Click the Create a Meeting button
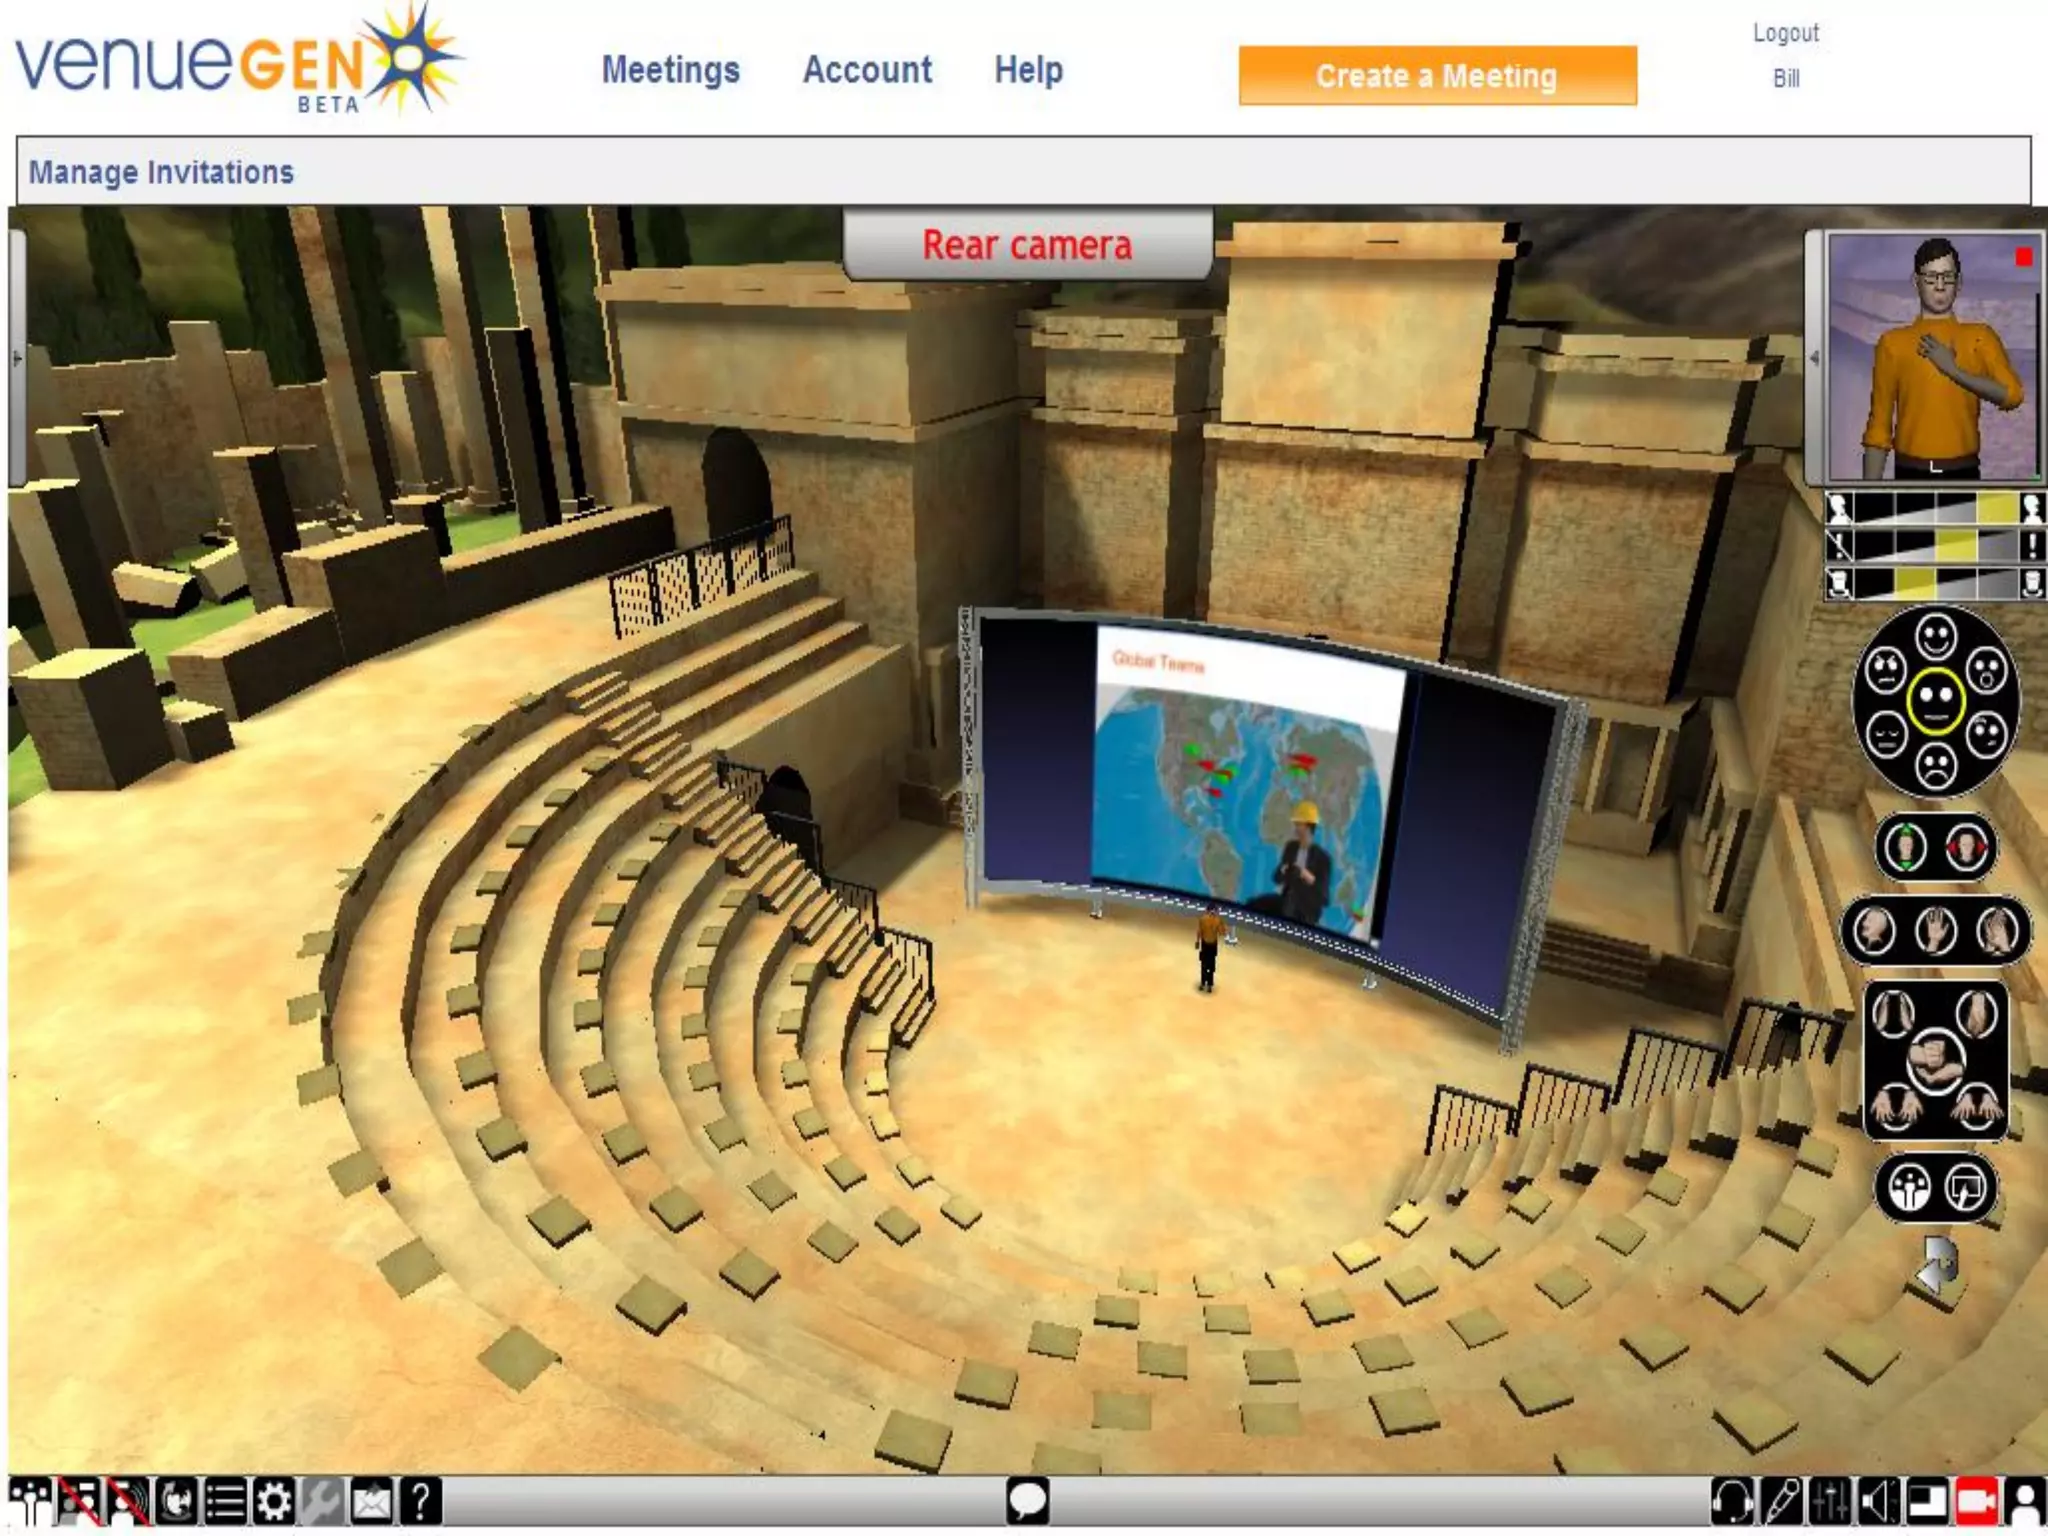Screen dimensions: 2048x1536 1437,76
